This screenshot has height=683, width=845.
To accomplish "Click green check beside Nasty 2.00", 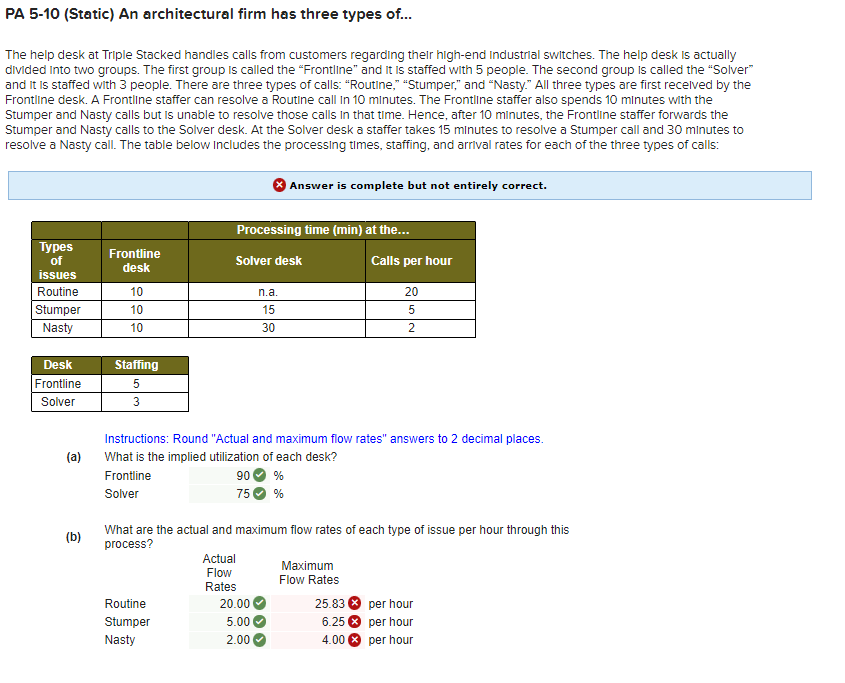I will (259, 640).
